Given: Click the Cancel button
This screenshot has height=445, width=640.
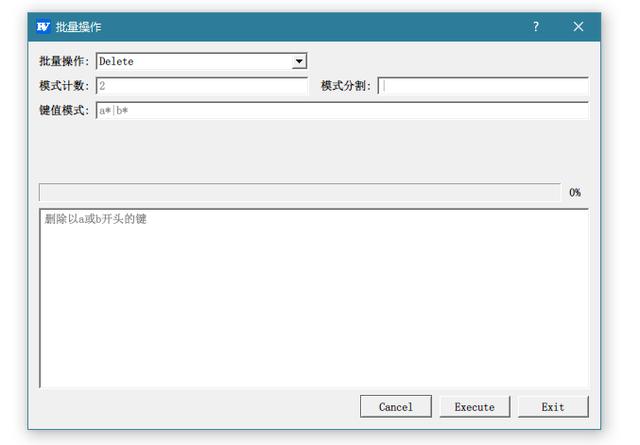Looking at the screenshot, I should click(x=396, y=407).
